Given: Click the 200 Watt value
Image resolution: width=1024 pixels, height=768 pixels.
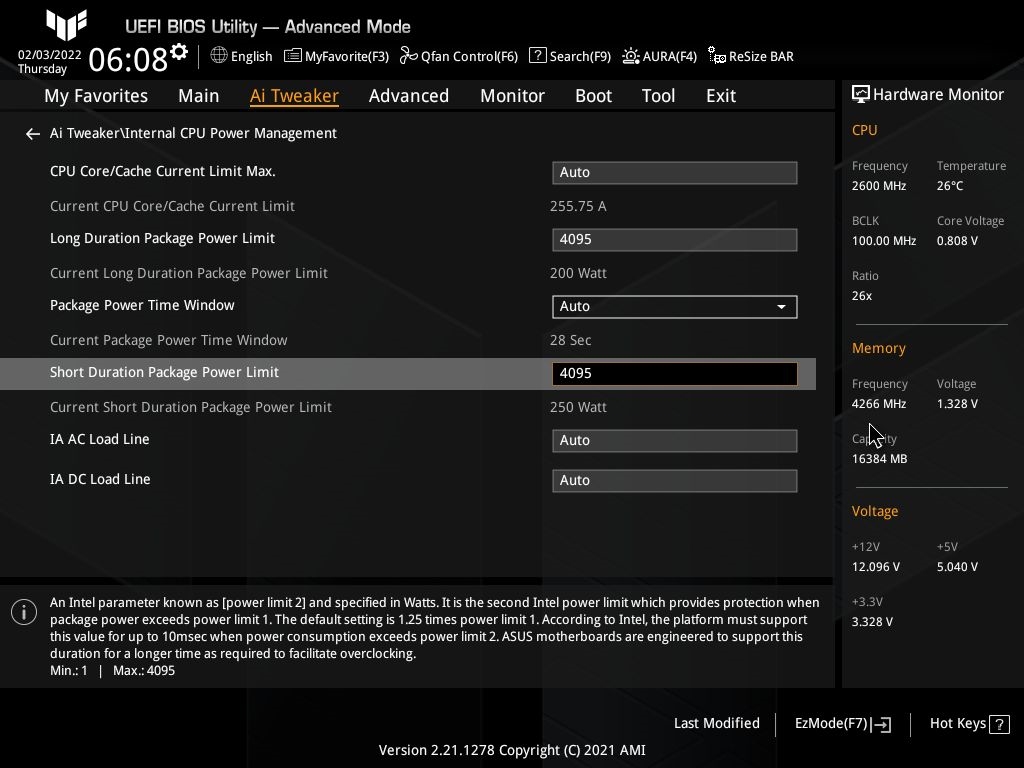Looking at the screenshot, I should (578, 274).
